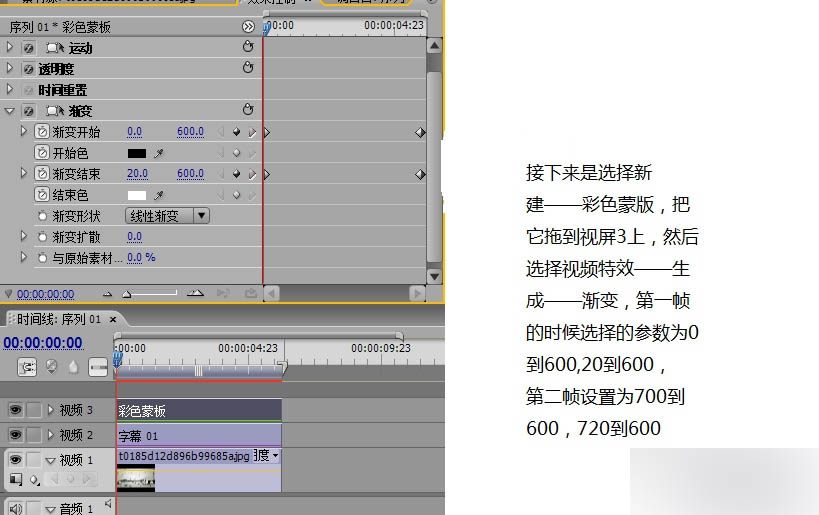Mute the 音频 1 track
Screen dimensions: 819x515
16,508
